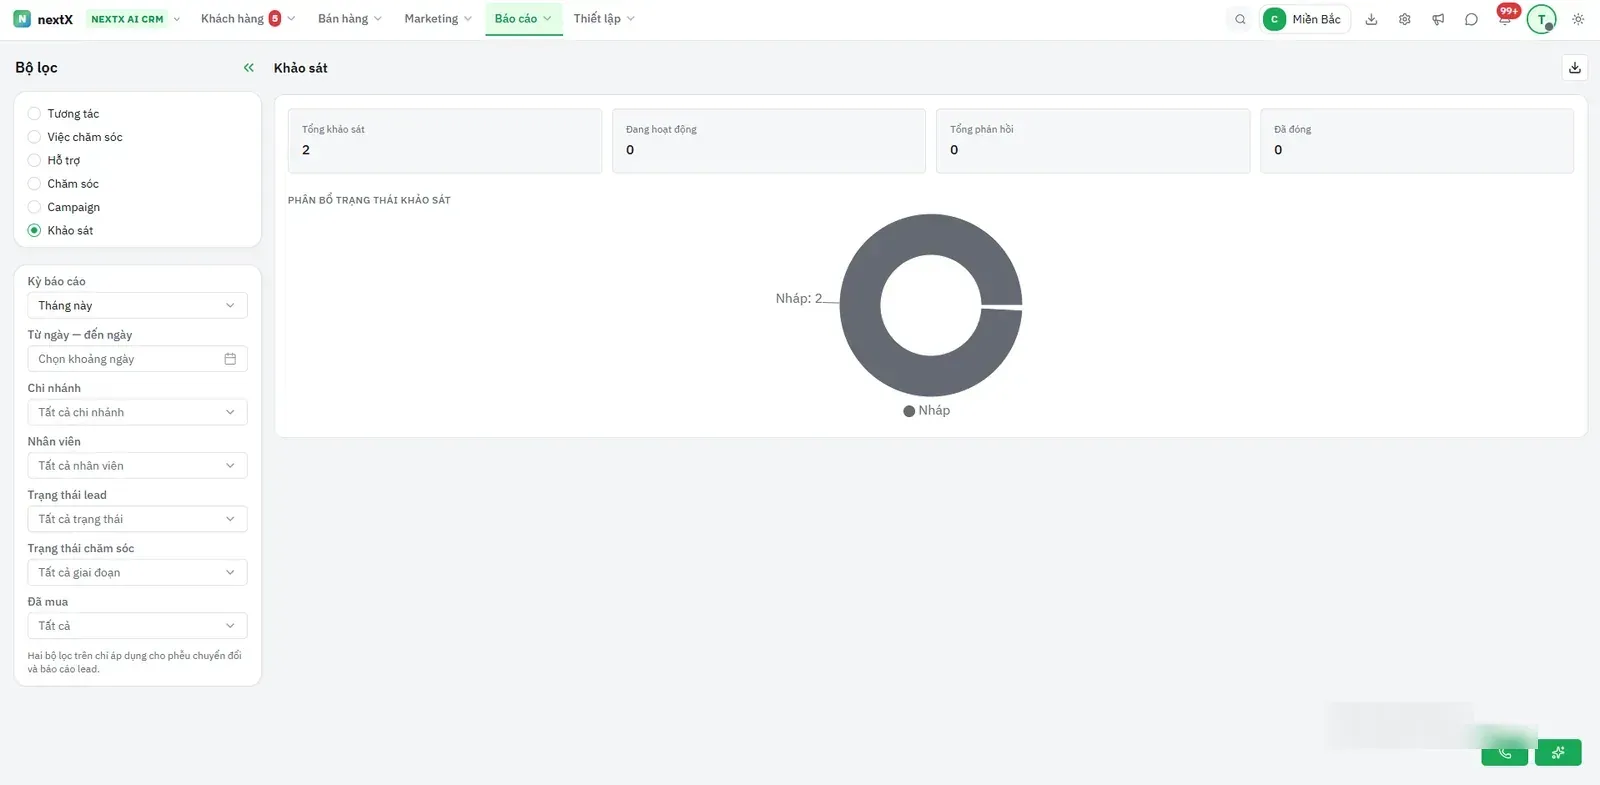
Task: Open the NEXTX AI CRM app switcher
Action: [135, 19]
